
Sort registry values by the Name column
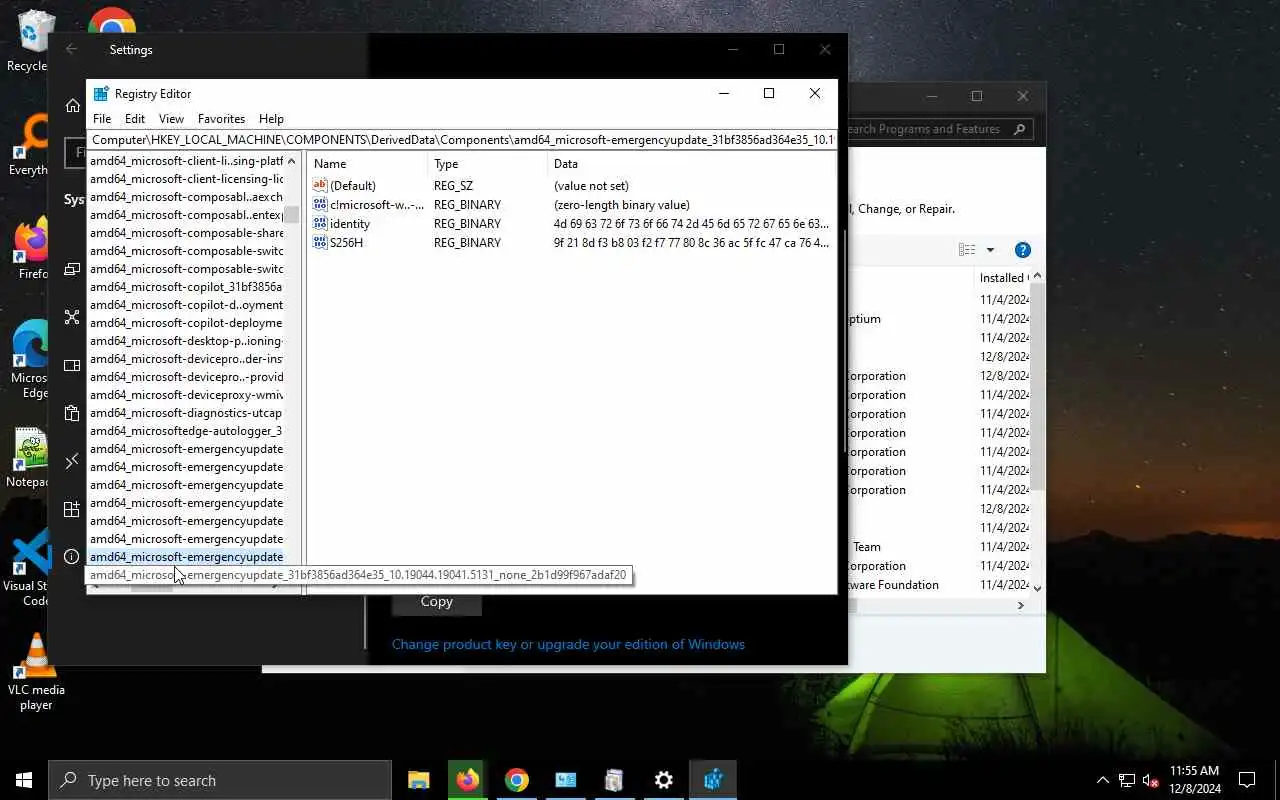pyautogui.click(x=368, y=164)
